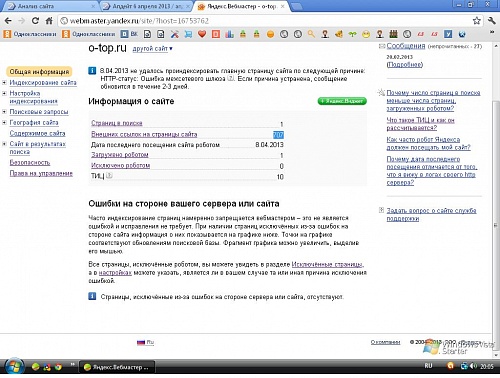Open the network tray icon
This screenshot has width=500, height=378.
[464, 366]
